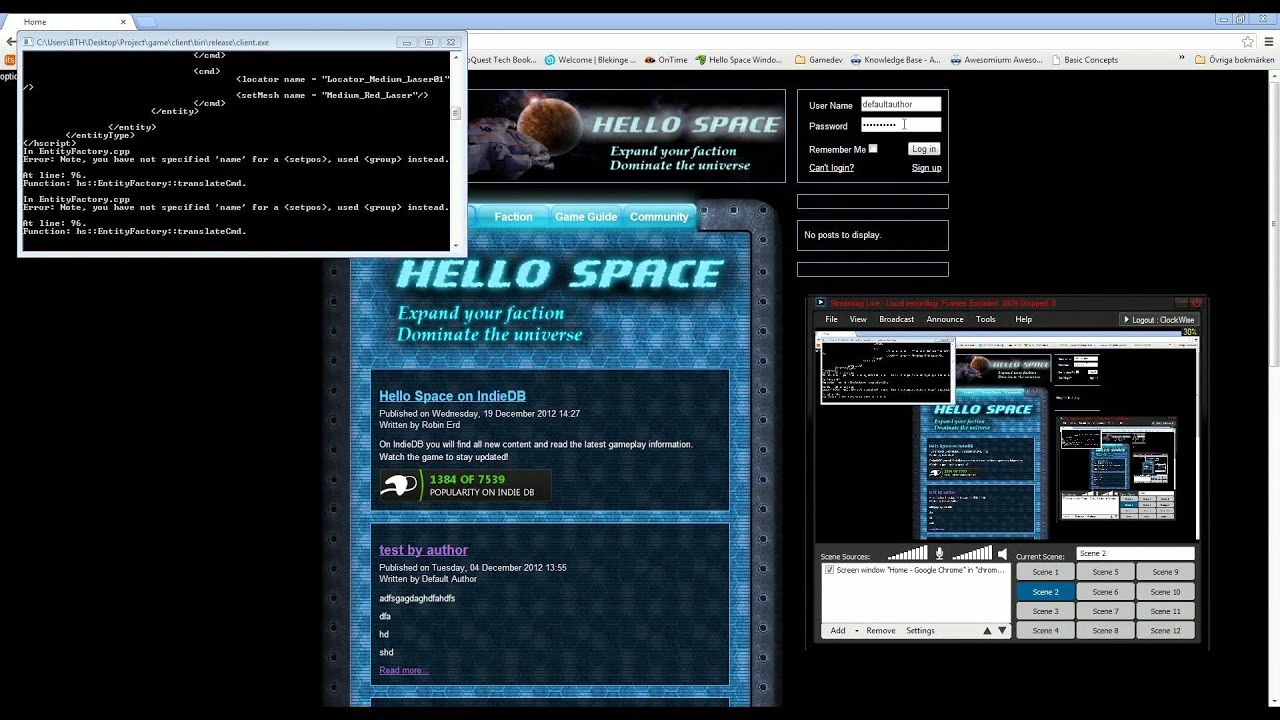Open the Övriga bokmärken folder
Image resolution: width=1280 pixels, height=720 pixels.
(x=1235, y=60)
